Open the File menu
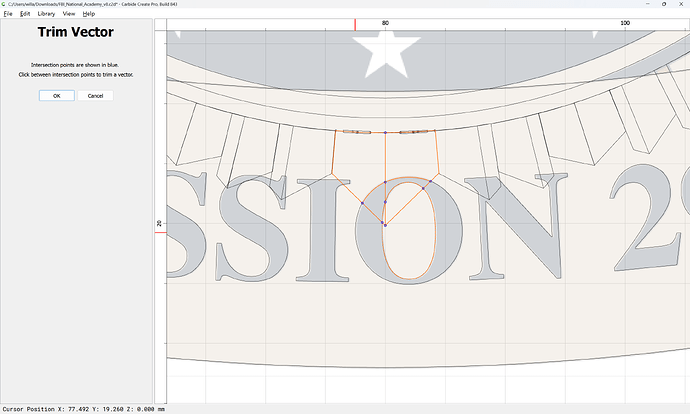This screenshot has width=690, height=414. (x=8, y=14)
